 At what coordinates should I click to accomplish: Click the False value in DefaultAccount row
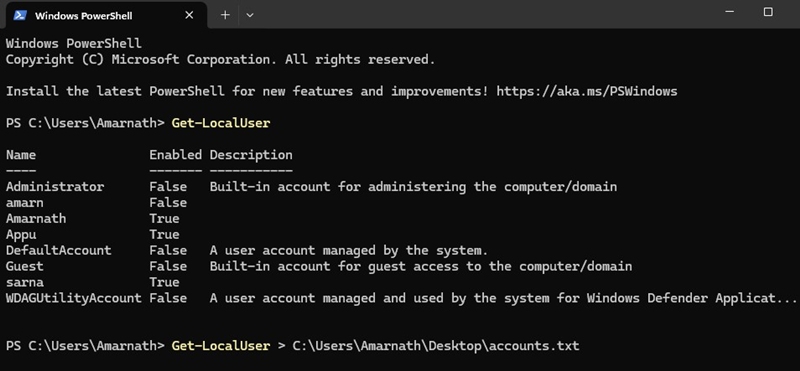[x=168, y=251]
